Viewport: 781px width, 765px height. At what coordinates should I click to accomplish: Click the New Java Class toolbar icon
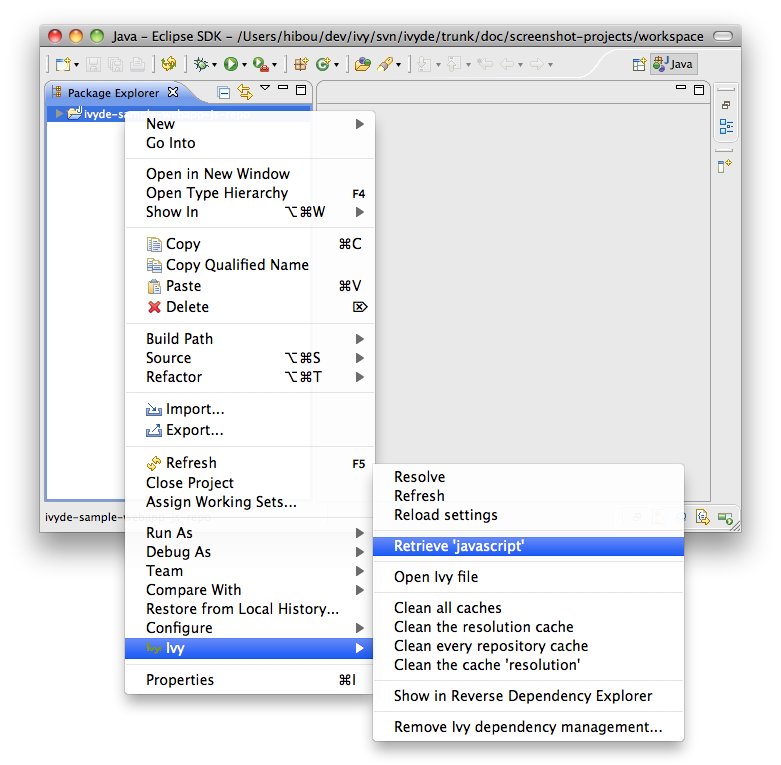point(323,64)
